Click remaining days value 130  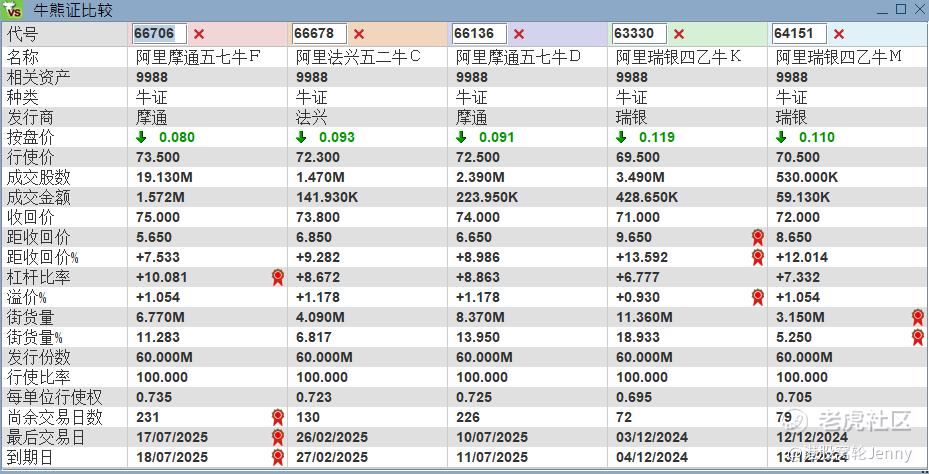pos(308,418)
